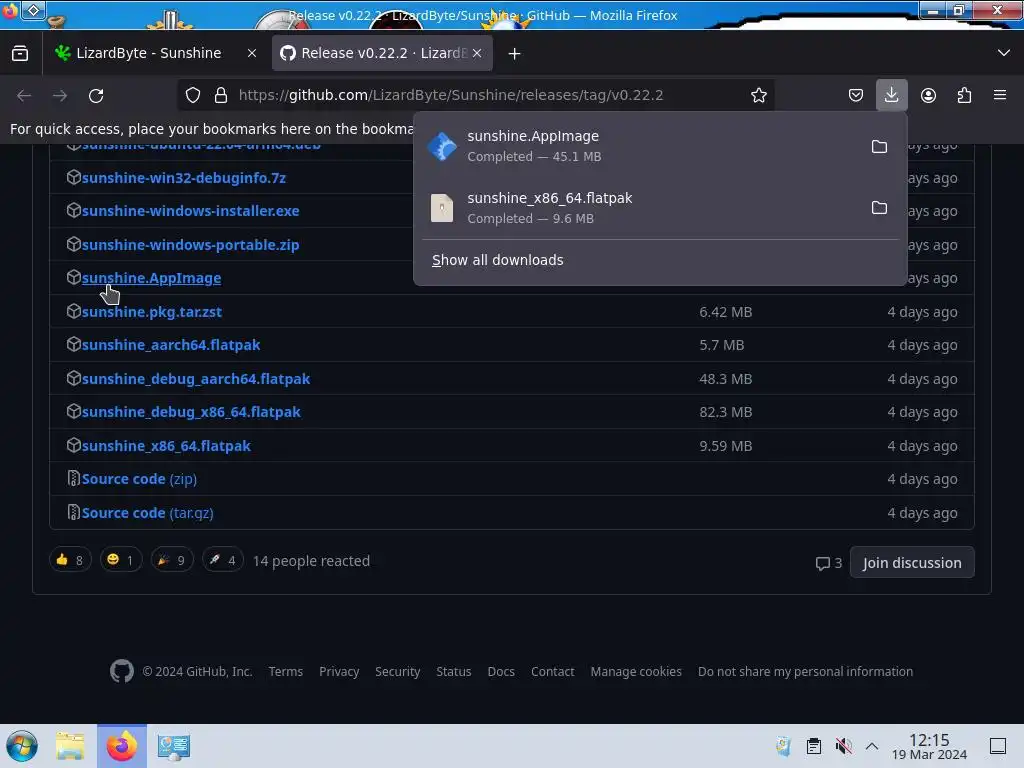Open the Extensions puzzle icon
The width and height of the screenshot is (1024, 768).
(964, 95)
